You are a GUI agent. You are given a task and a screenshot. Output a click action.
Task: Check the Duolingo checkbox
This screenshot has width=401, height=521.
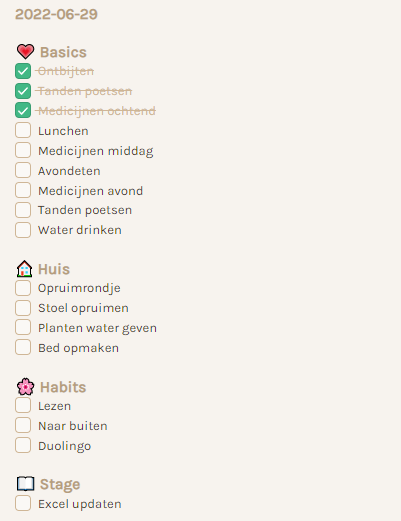point(23,445)
